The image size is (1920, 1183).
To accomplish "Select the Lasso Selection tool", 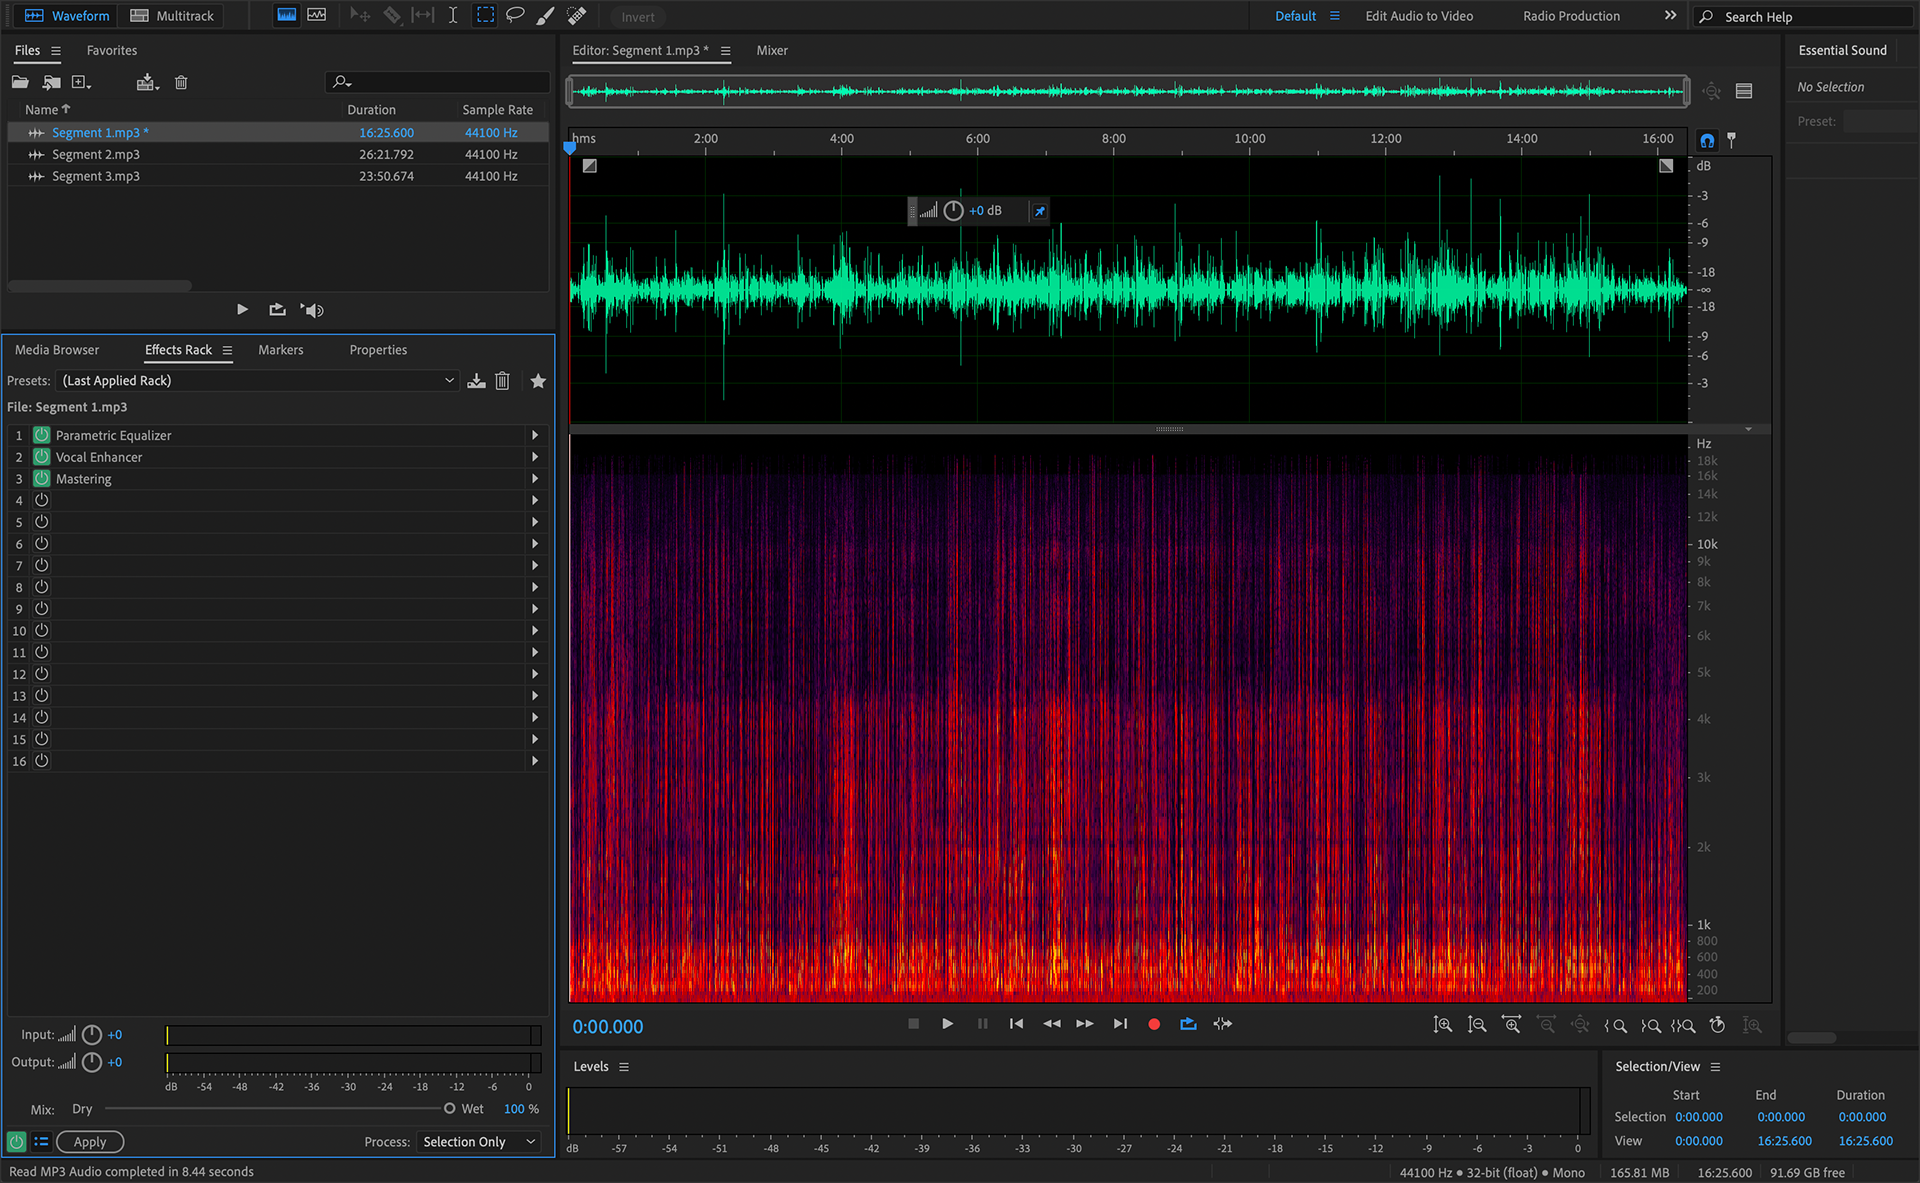I will (515, 16).
